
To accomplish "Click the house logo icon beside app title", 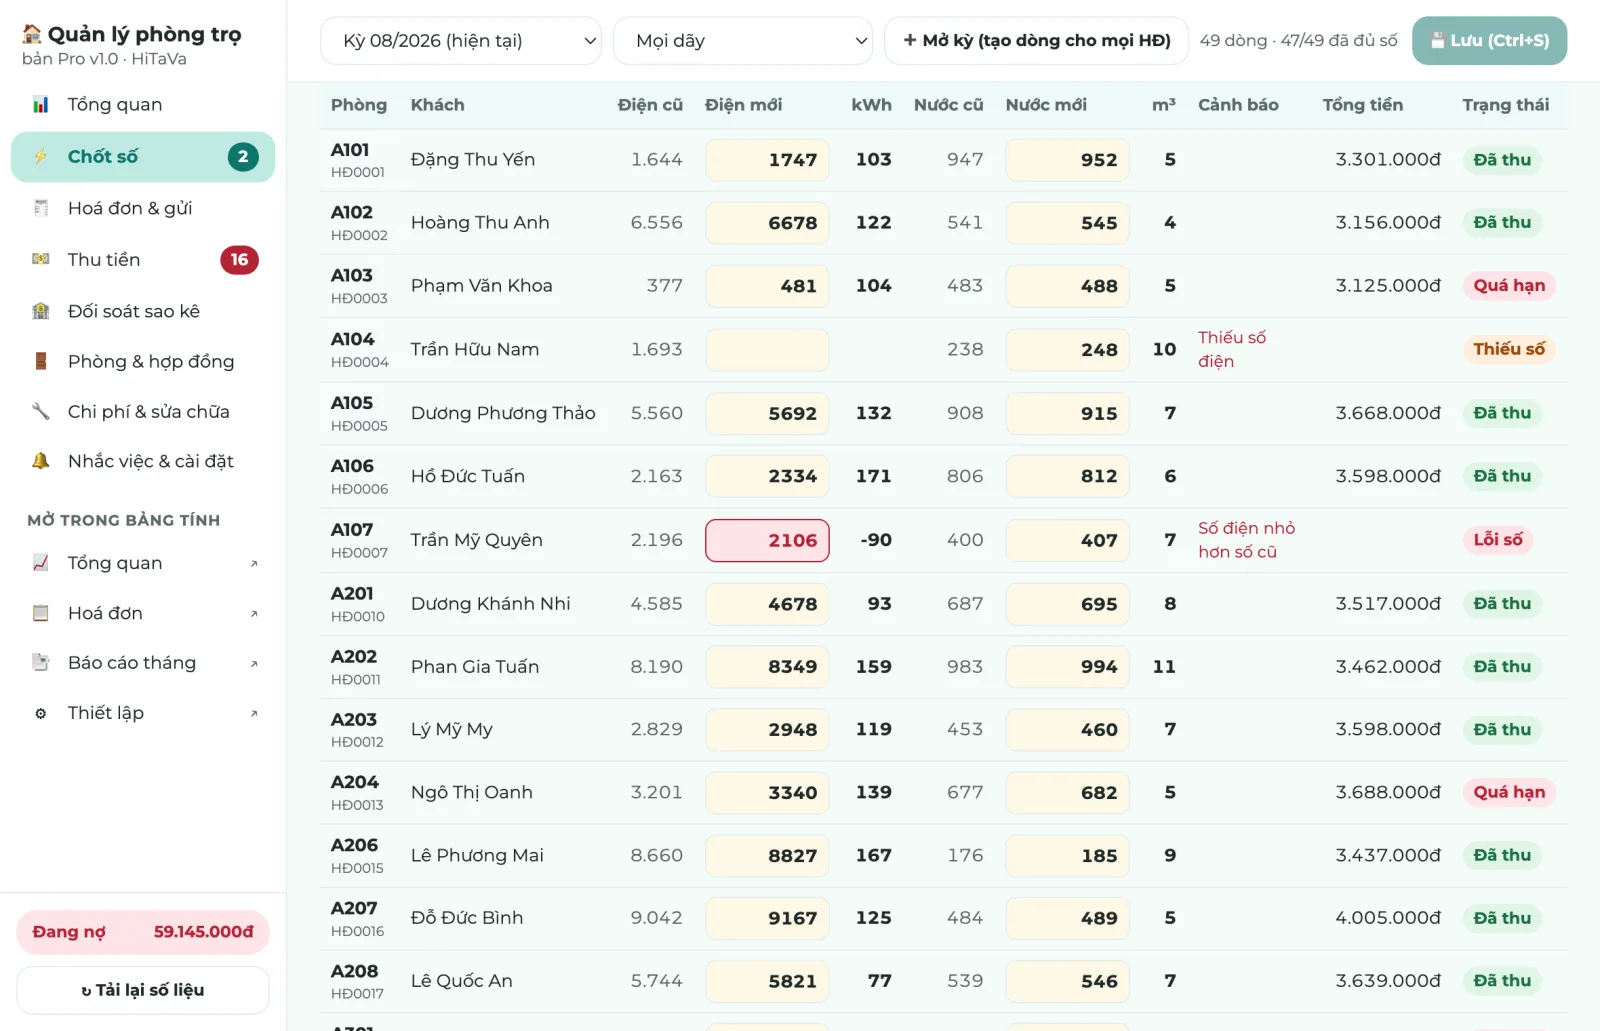I will (32, 34).
